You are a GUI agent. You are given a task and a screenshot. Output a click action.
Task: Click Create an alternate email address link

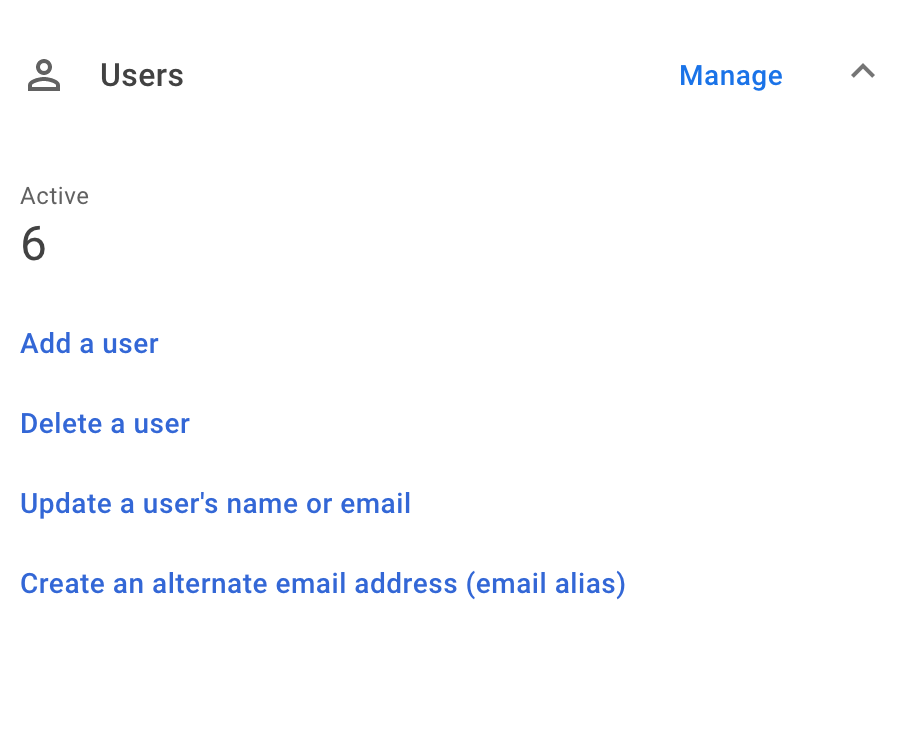point(323,584)
